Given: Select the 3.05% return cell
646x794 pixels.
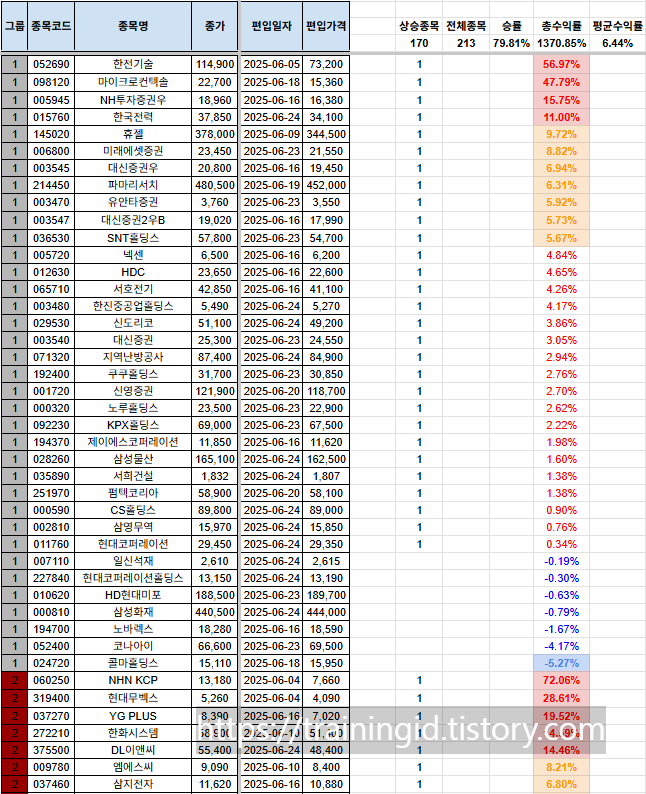Looking at the screenshot, I should 561,340.
